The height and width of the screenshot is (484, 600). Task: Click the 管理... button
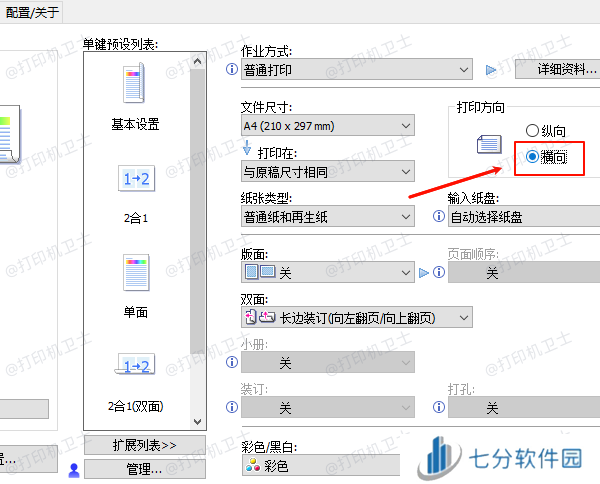145,469
